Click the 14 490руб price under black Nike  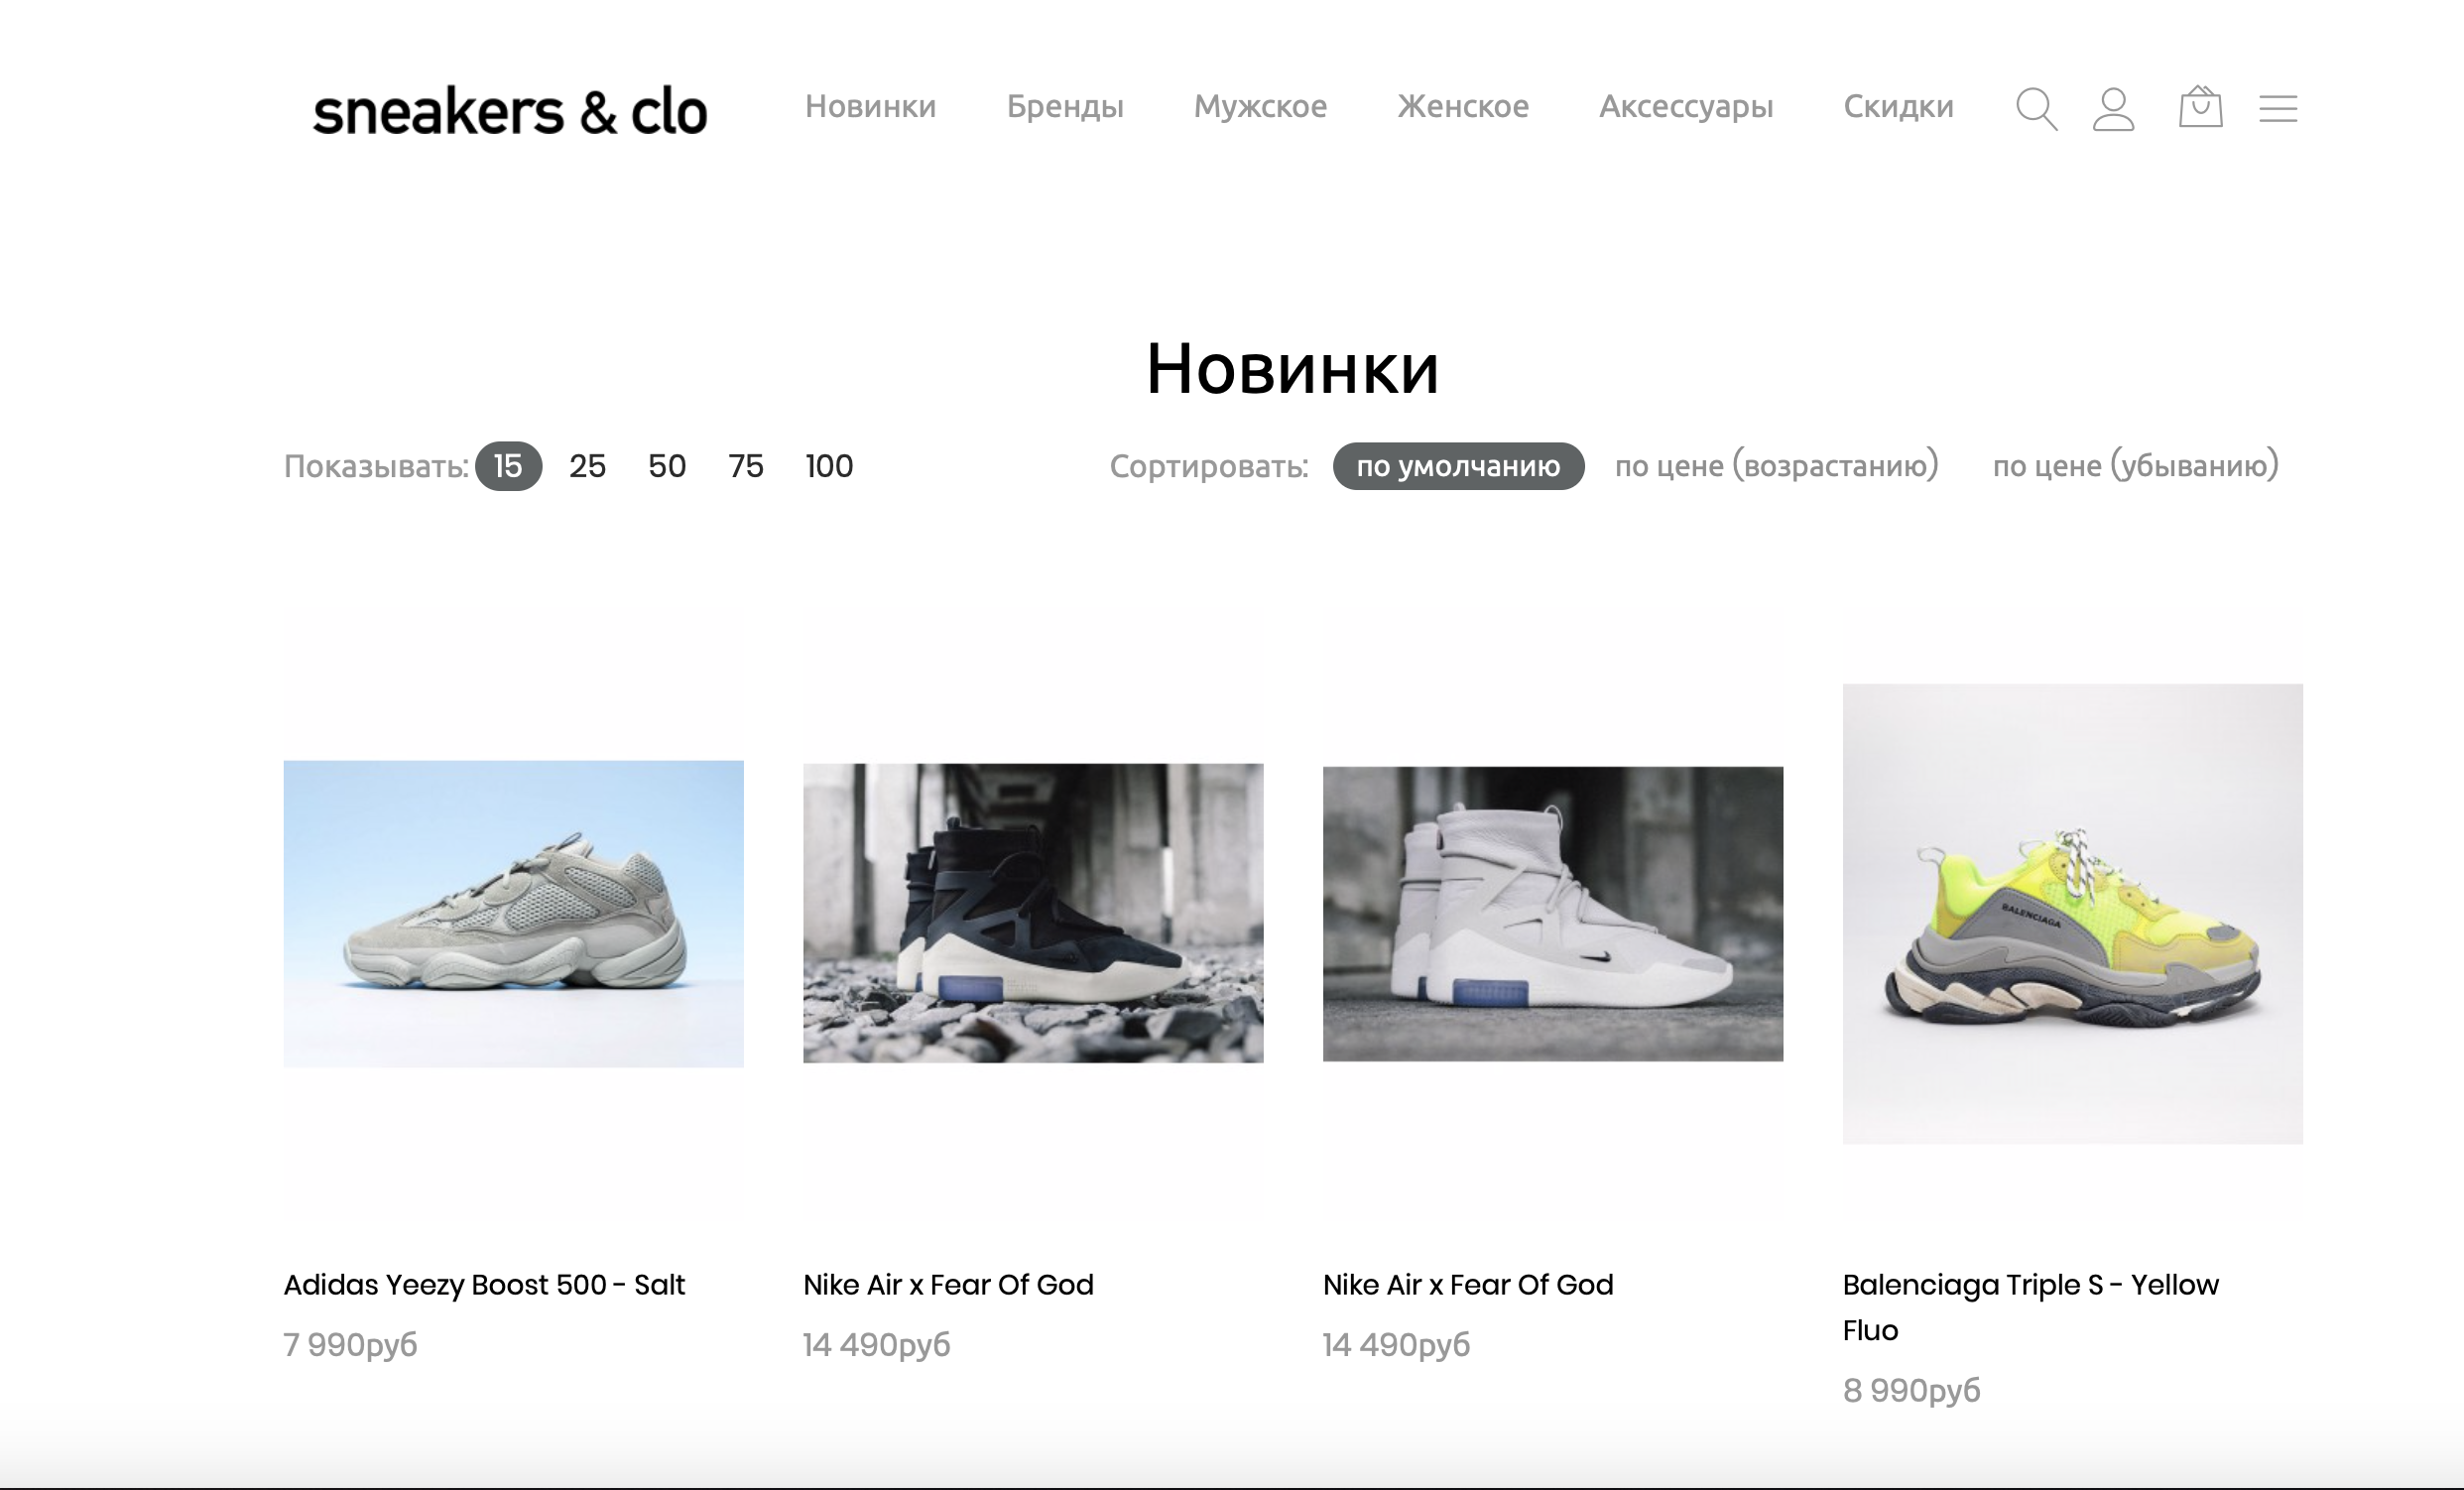(876, 1345)
